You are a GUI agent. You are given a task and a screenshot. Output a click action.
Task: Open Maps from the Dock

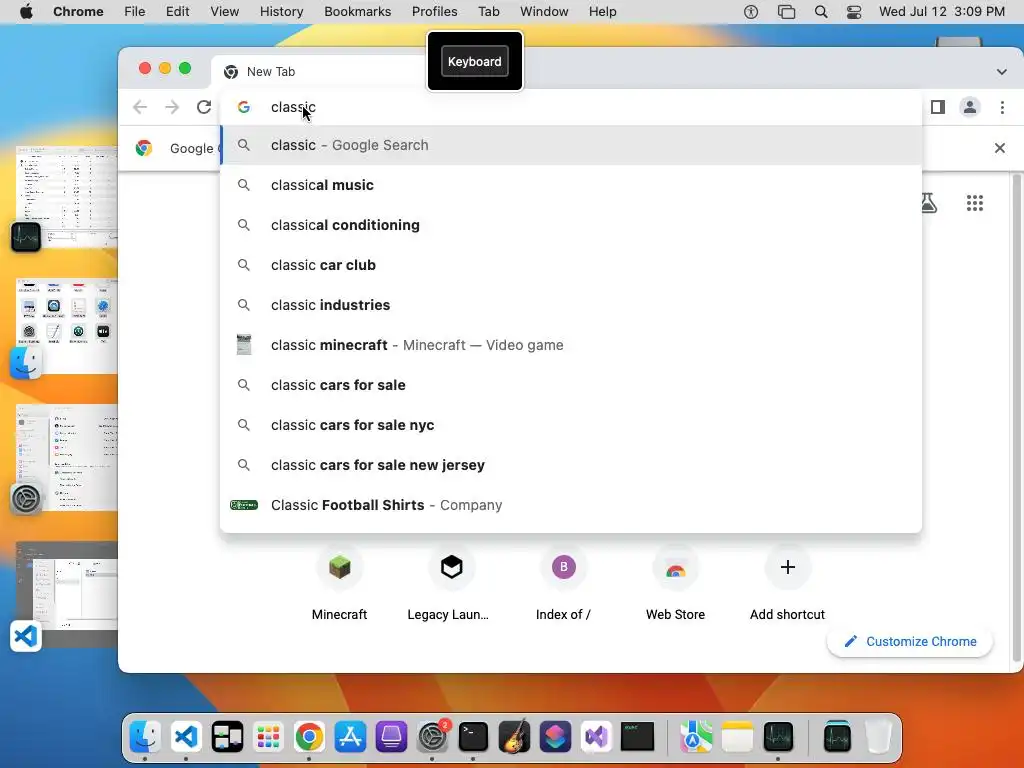click(696, 737)
